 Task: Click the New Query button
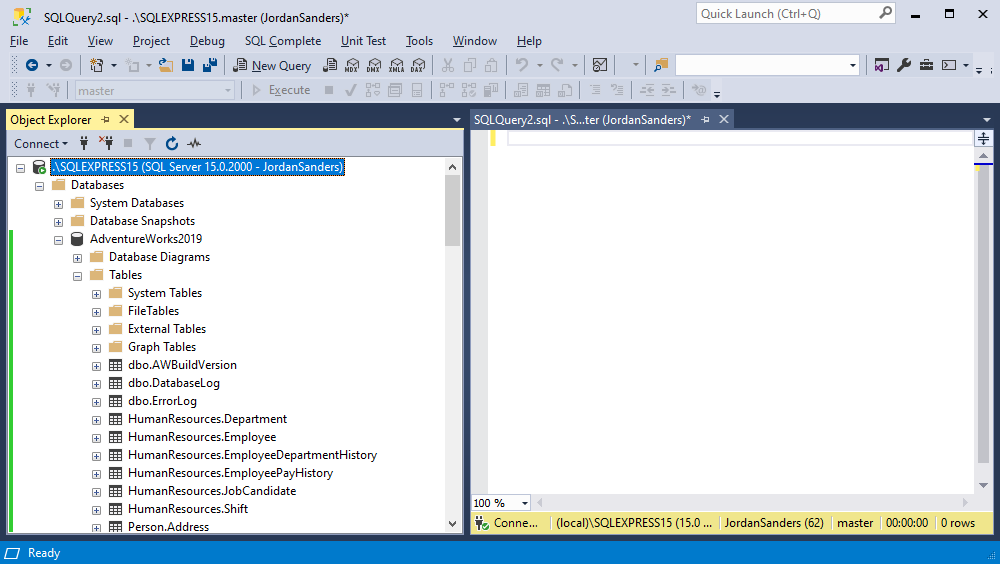point(272,65)
